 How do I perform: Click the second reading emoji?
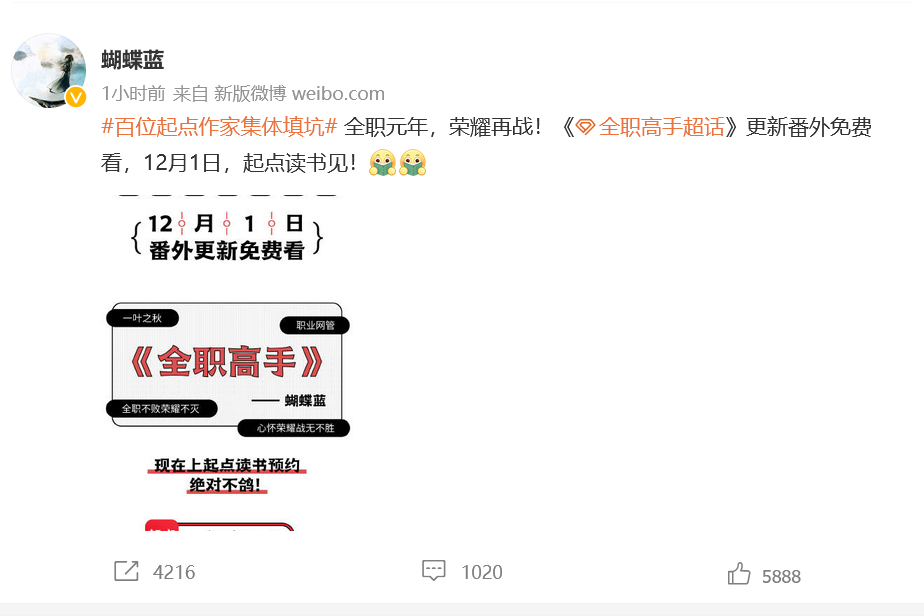pos(412,163)
